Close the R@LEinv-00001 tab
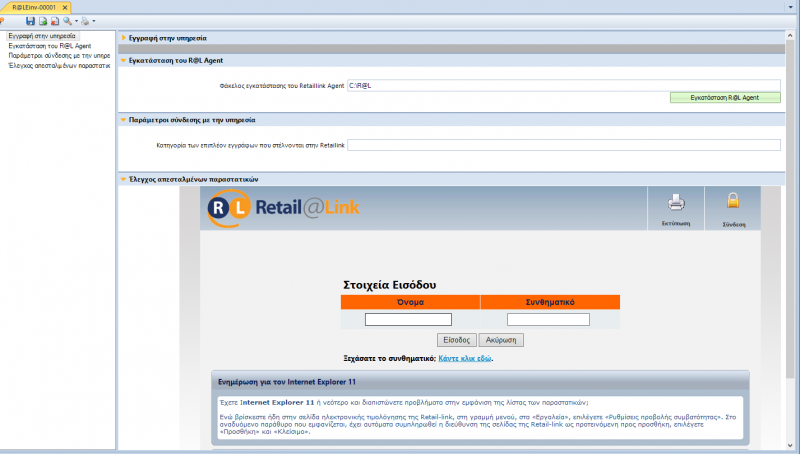The height and width of the screenshot is (454, 800). click(65, 8)
